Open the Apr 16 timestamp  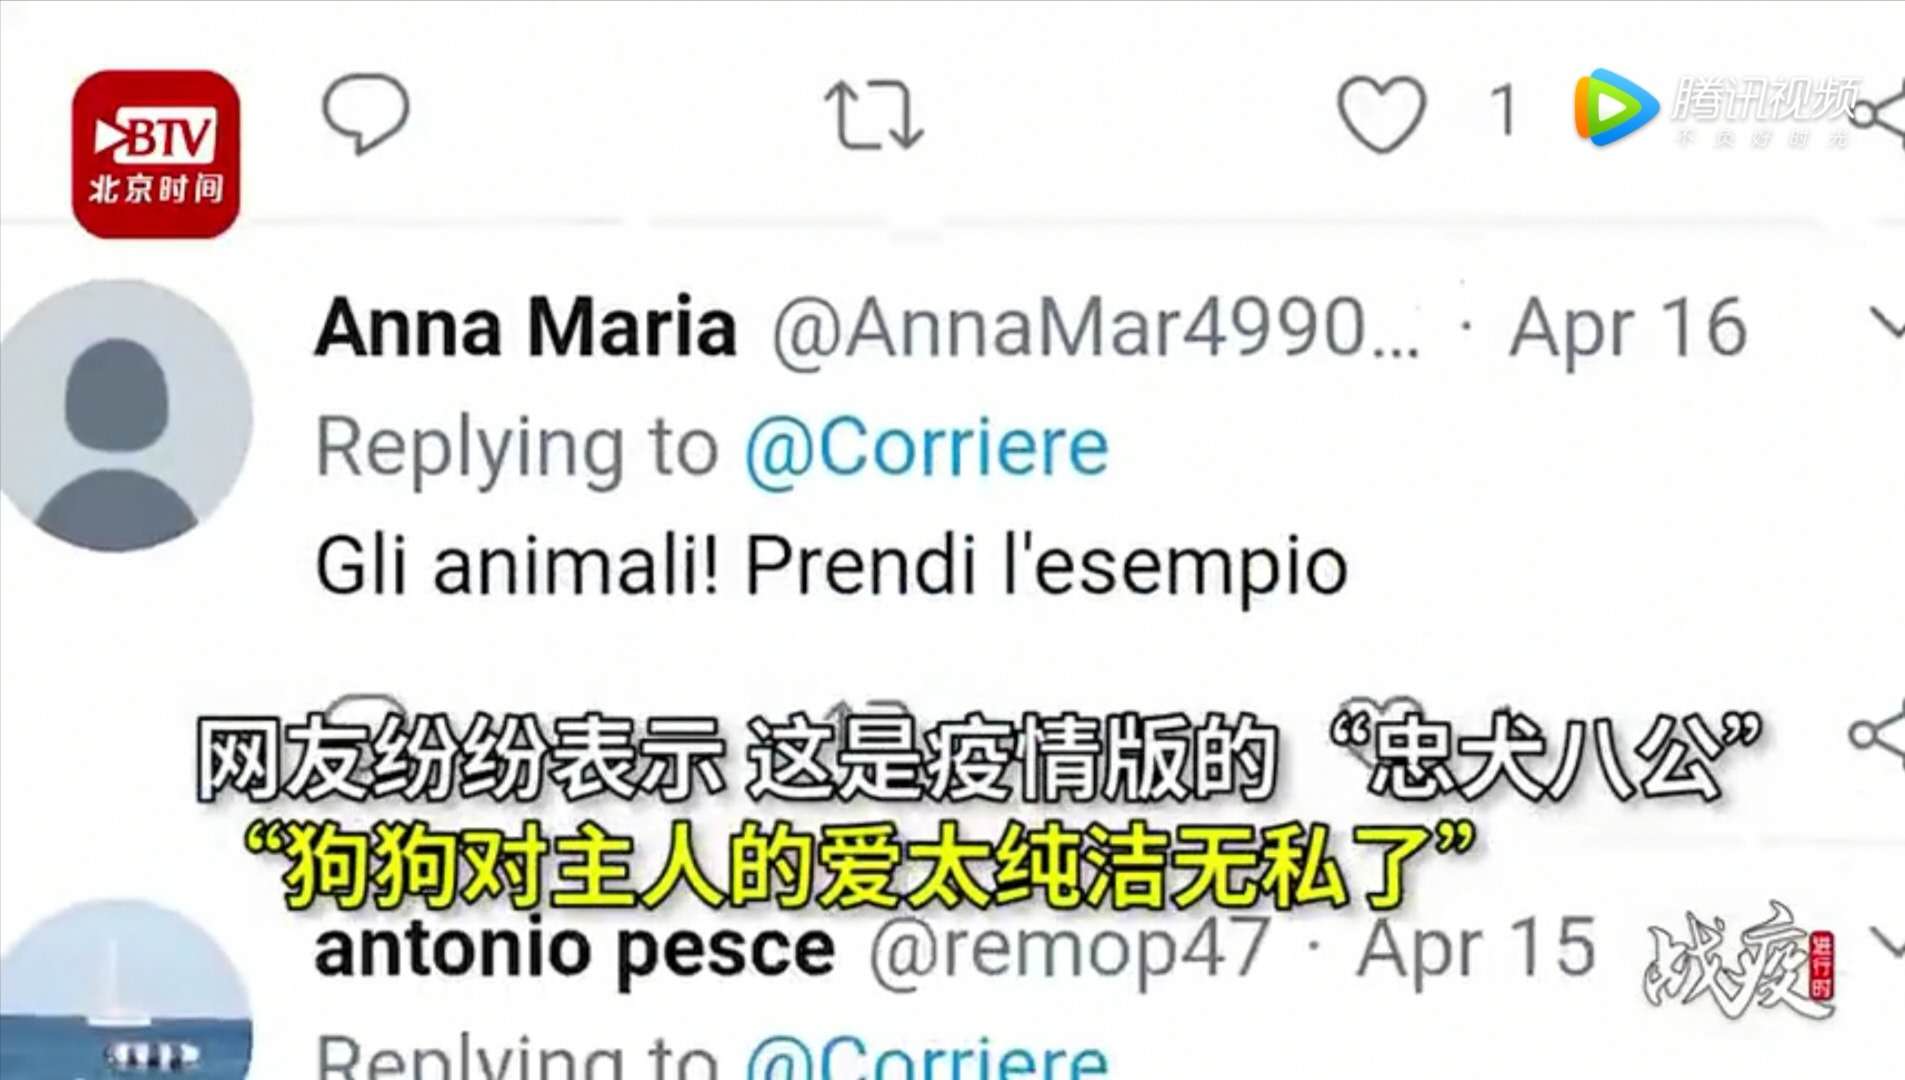pos(1627,328)
